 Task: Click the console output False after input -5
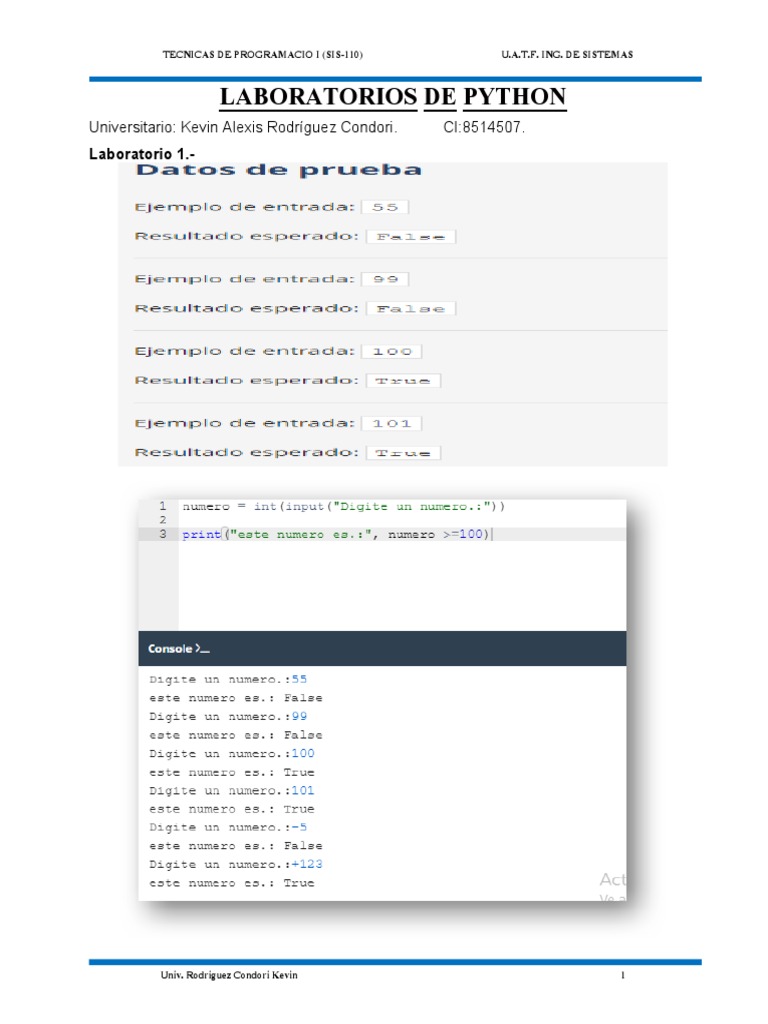click(x=303, y=846)
